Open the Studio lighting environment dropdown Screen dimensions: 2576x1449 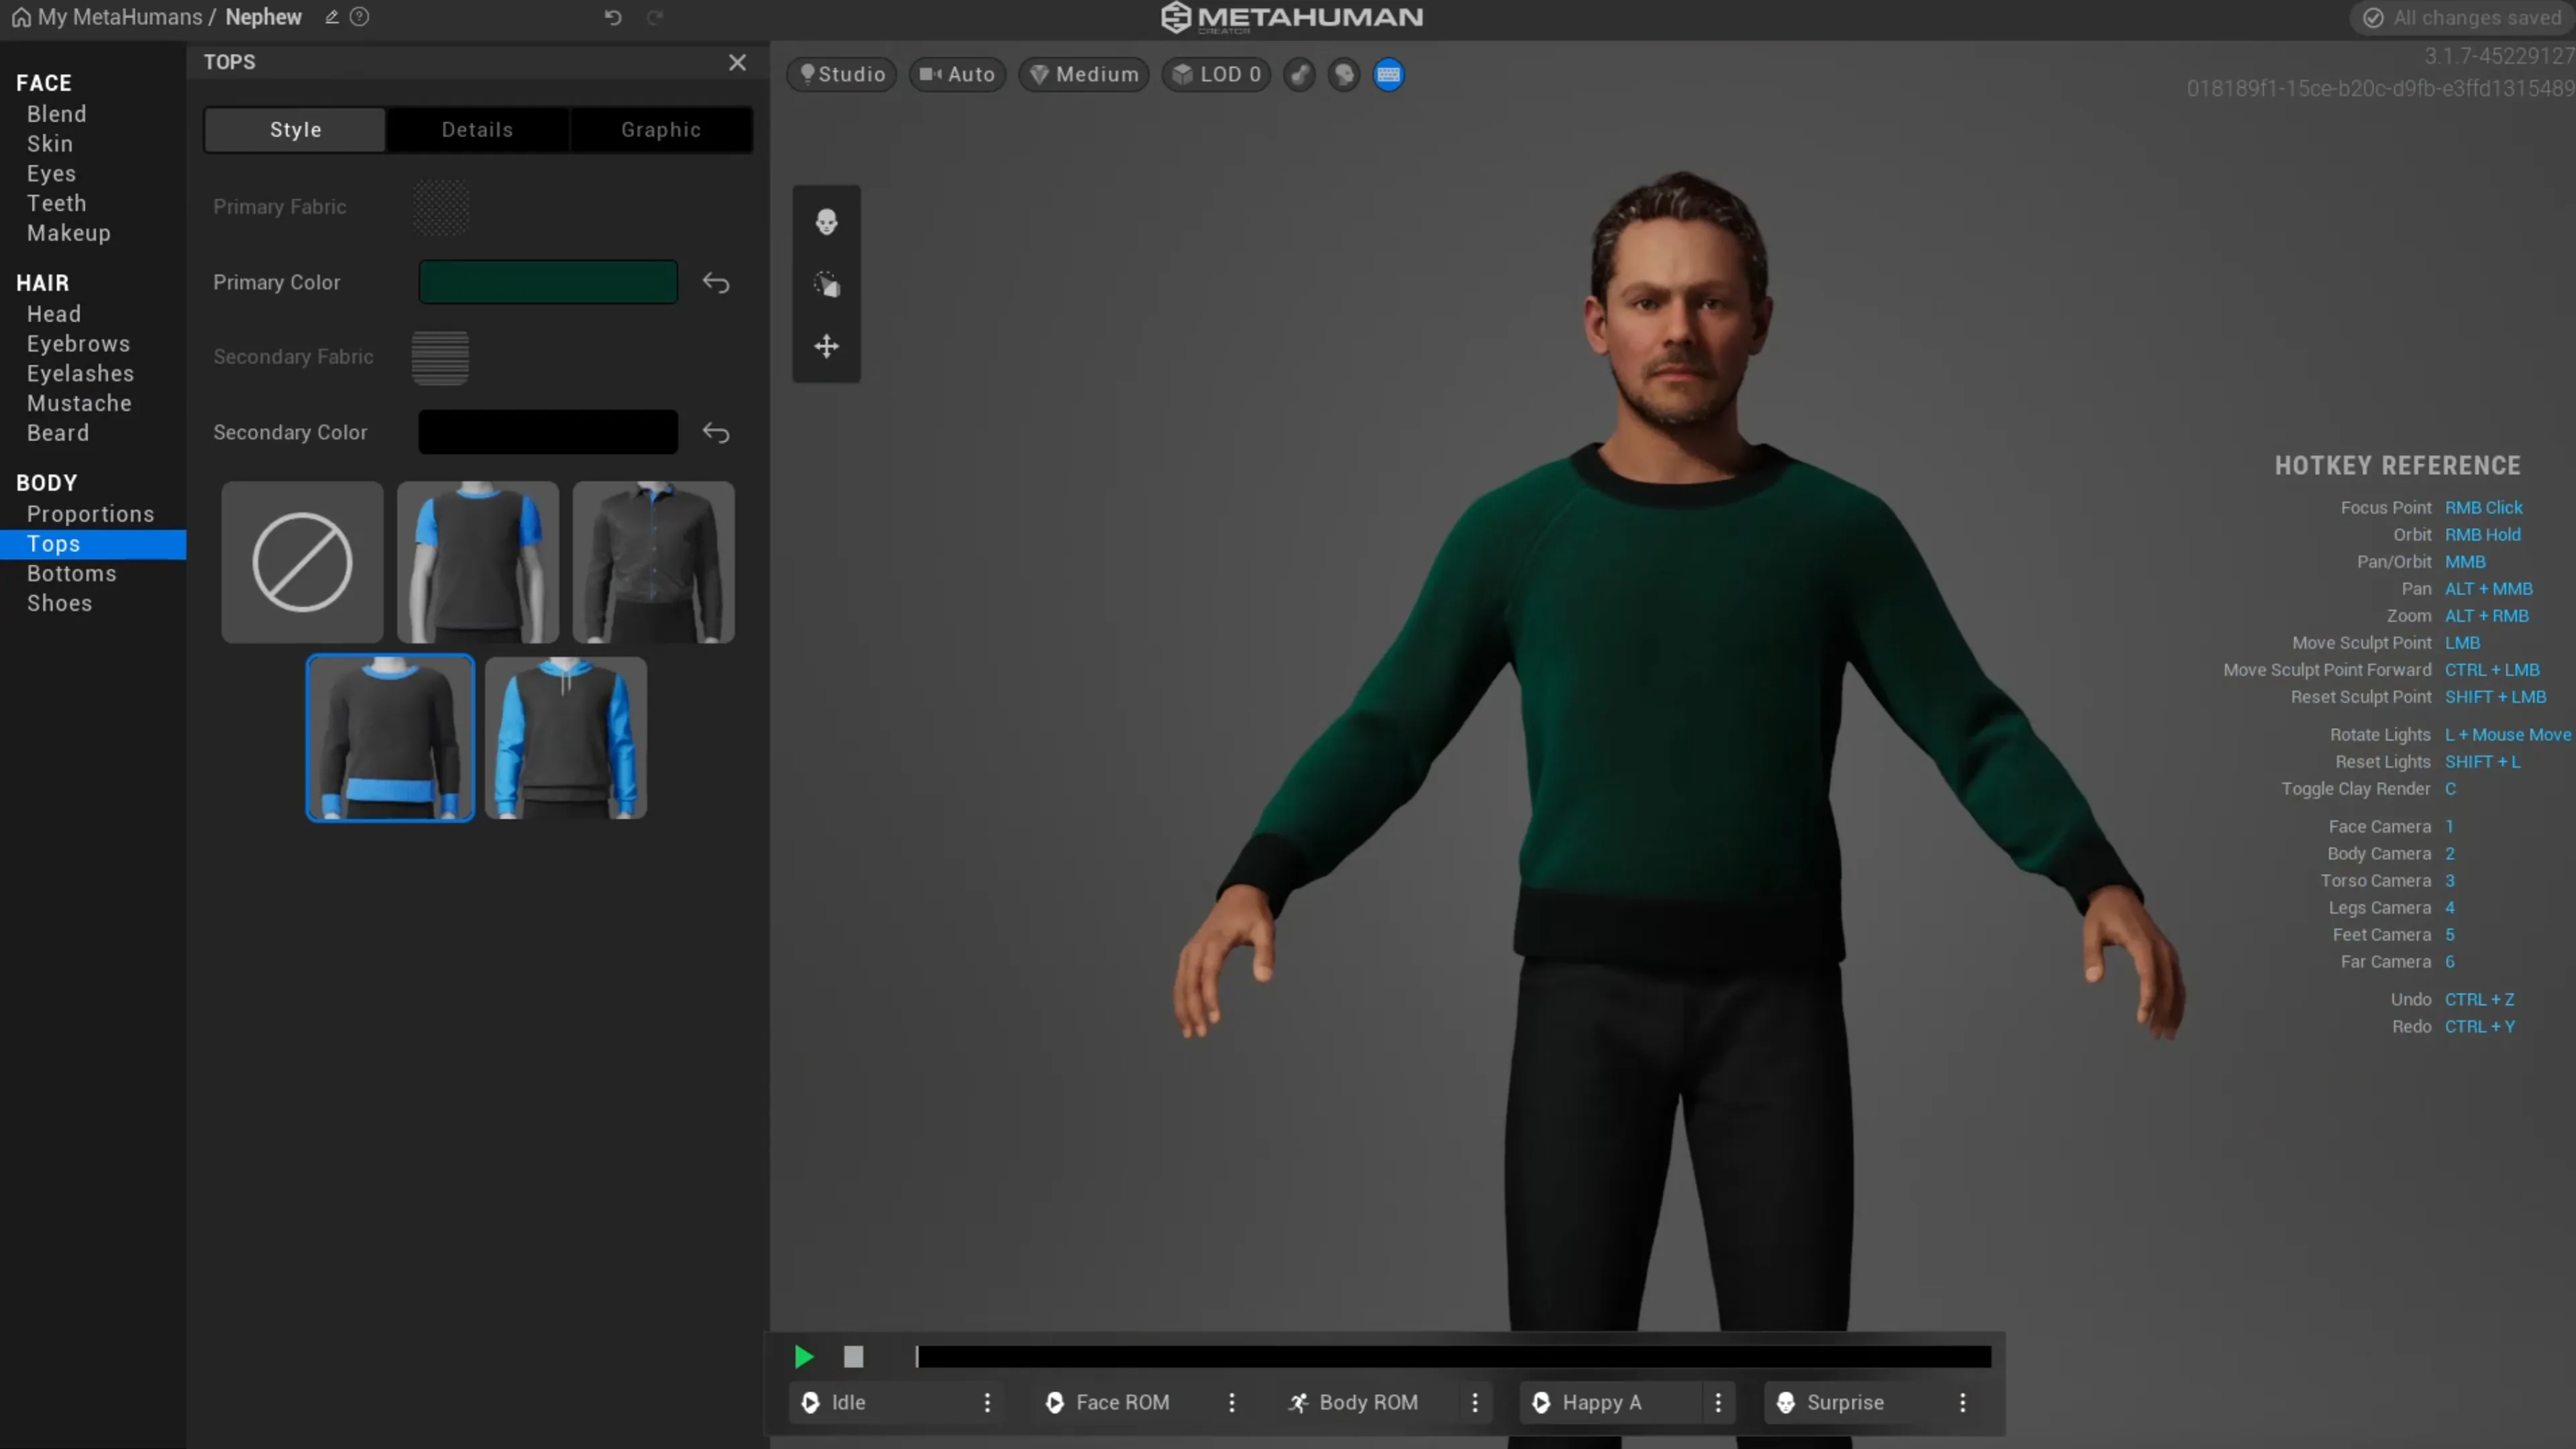point(842,75)
